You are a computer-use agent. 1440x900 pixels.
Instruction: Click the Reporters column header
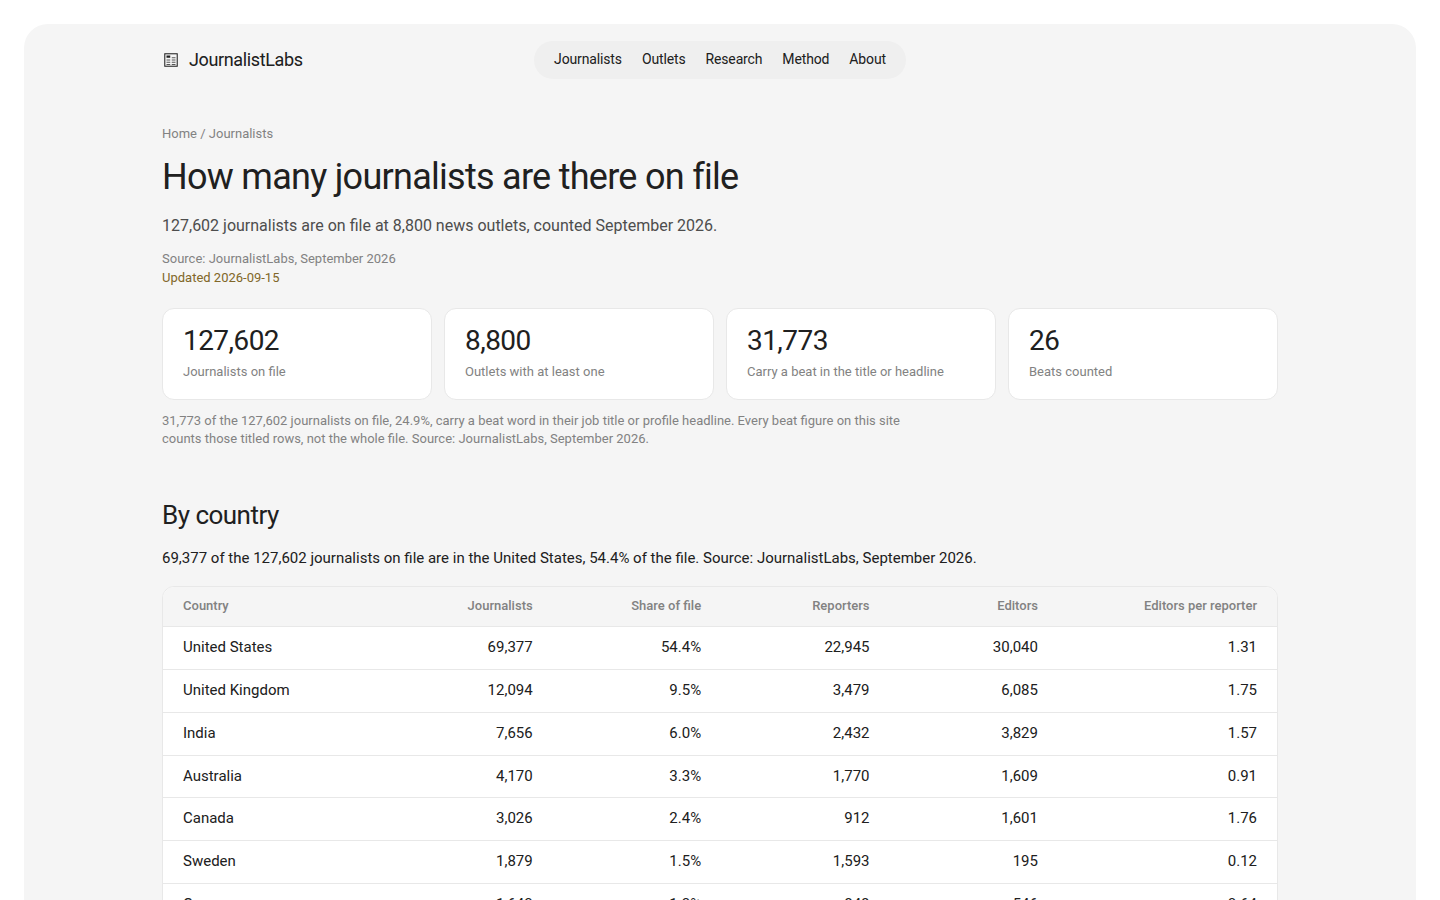(x=841, y=606)
